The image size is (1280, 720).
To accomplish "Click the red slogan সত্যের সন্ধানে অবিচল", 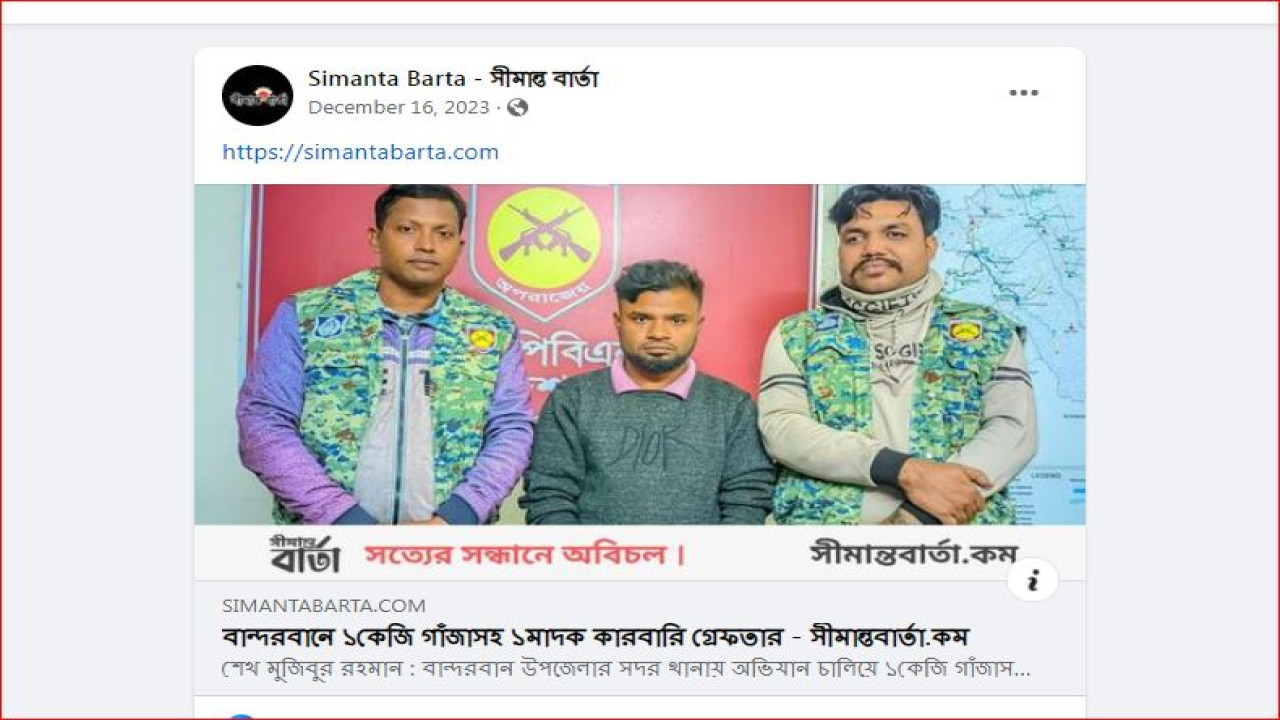I will point(525,554).
